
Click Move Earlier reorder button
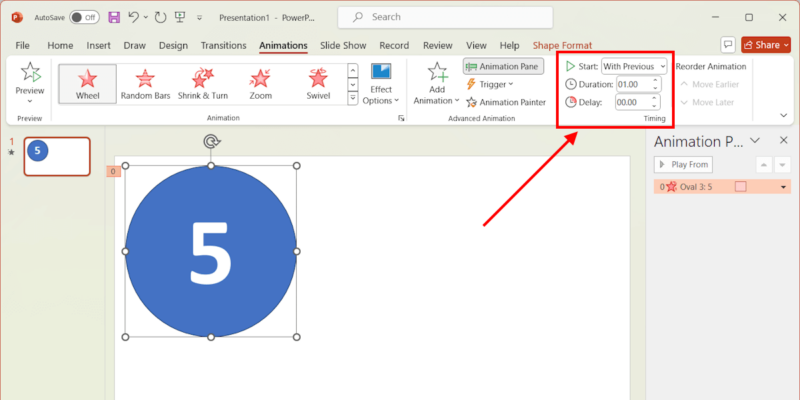710,84
